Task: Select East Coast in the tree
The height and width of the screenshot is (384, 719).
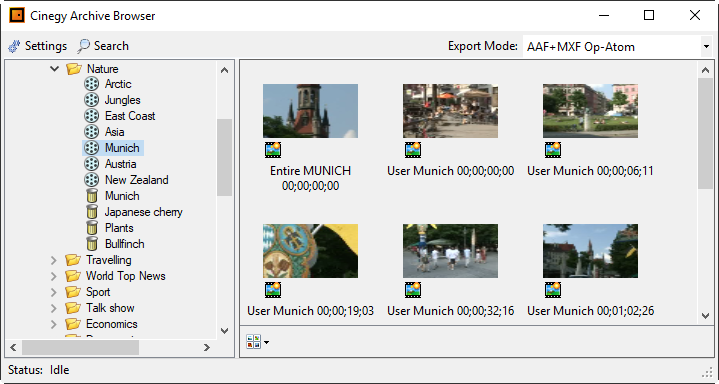Action: [x=130, y=116]
